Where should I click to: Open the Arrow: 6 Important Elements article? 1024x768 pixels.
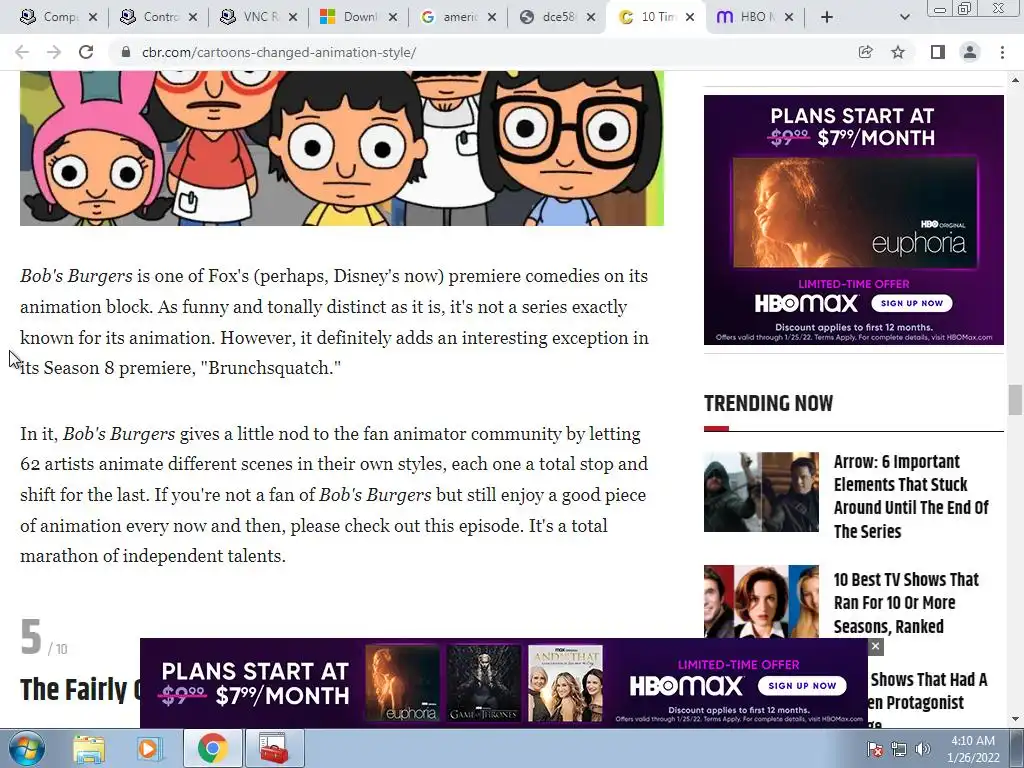click(x=911, y=496)
